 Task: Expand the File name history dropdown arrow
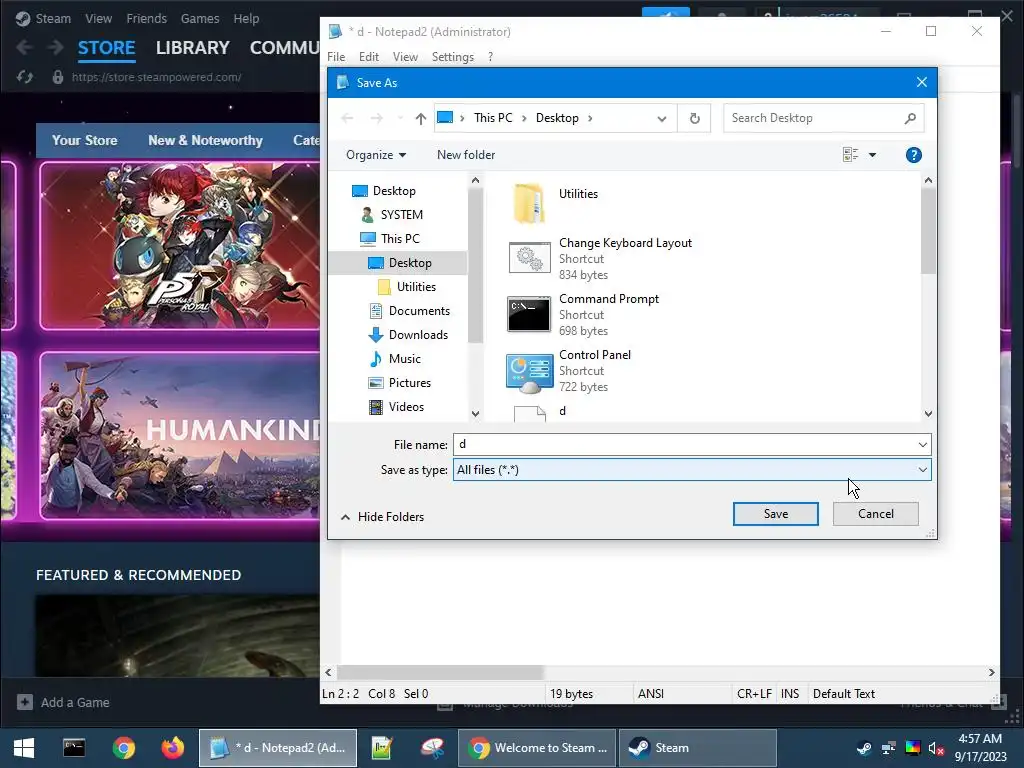tap(922, 445)
